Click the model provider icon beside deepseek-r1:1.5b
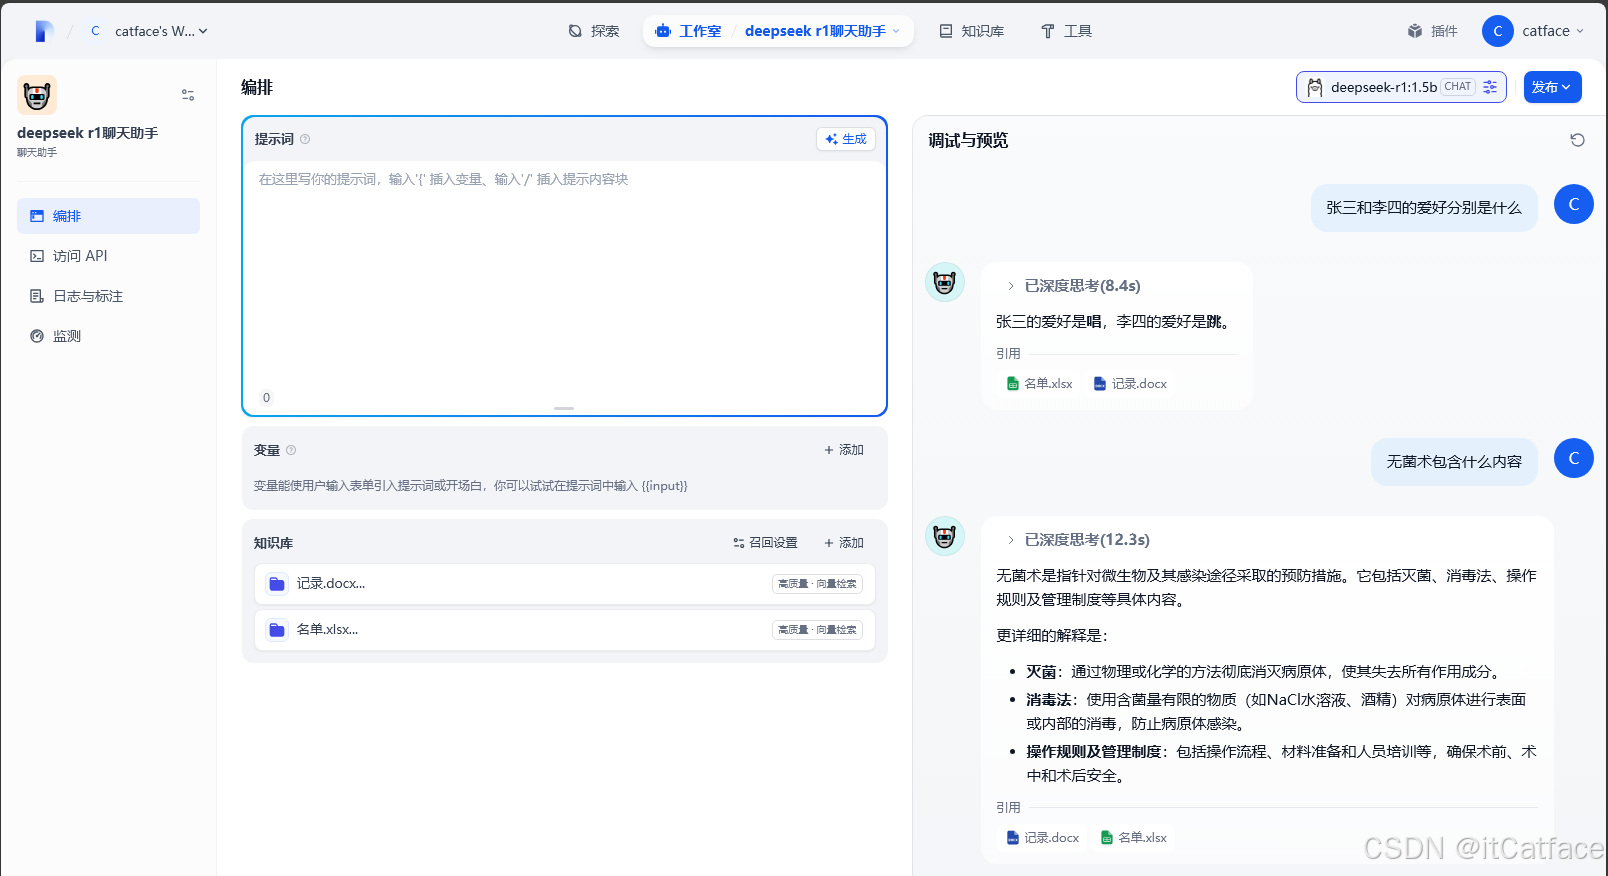This screenshot has width=1608, height=876. 1315,87
